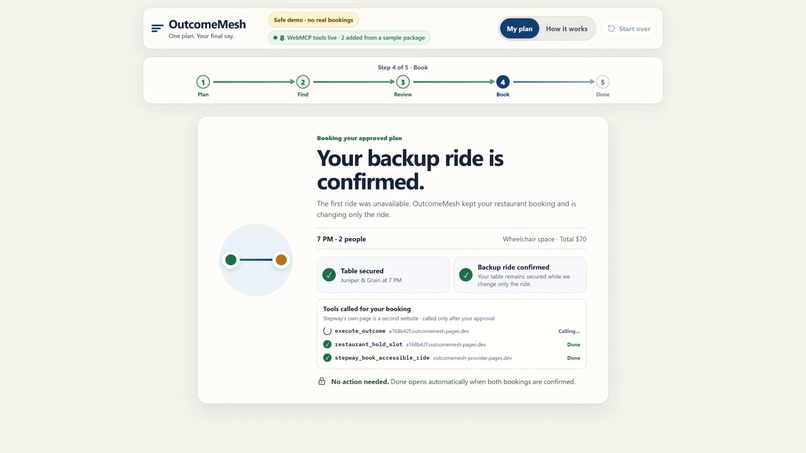The image size is (806, 453).
Task: Select step 3 Review circle
Action: (x=402, y=82)
